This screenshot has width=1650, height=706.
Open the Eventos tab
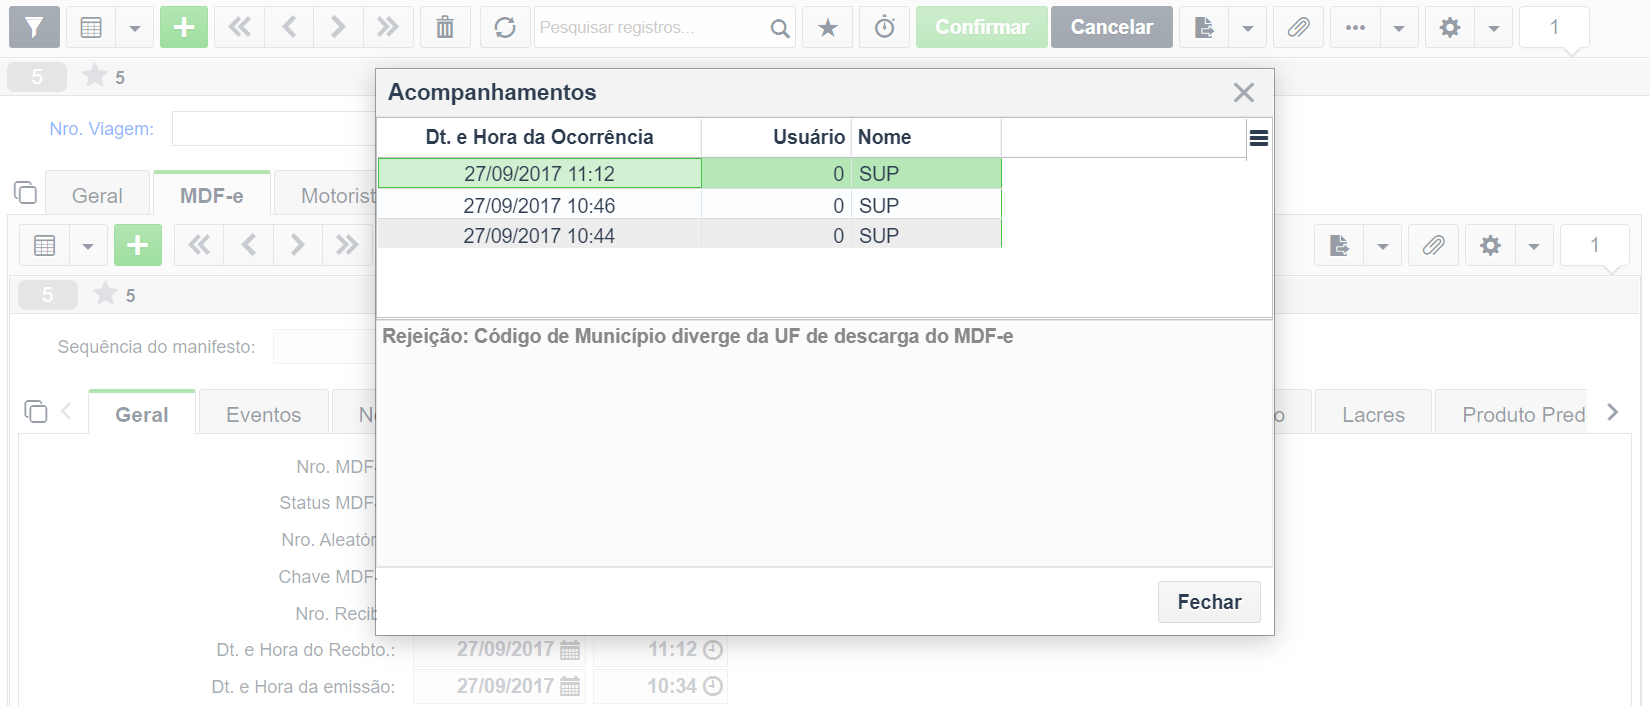tap(264, 414)
